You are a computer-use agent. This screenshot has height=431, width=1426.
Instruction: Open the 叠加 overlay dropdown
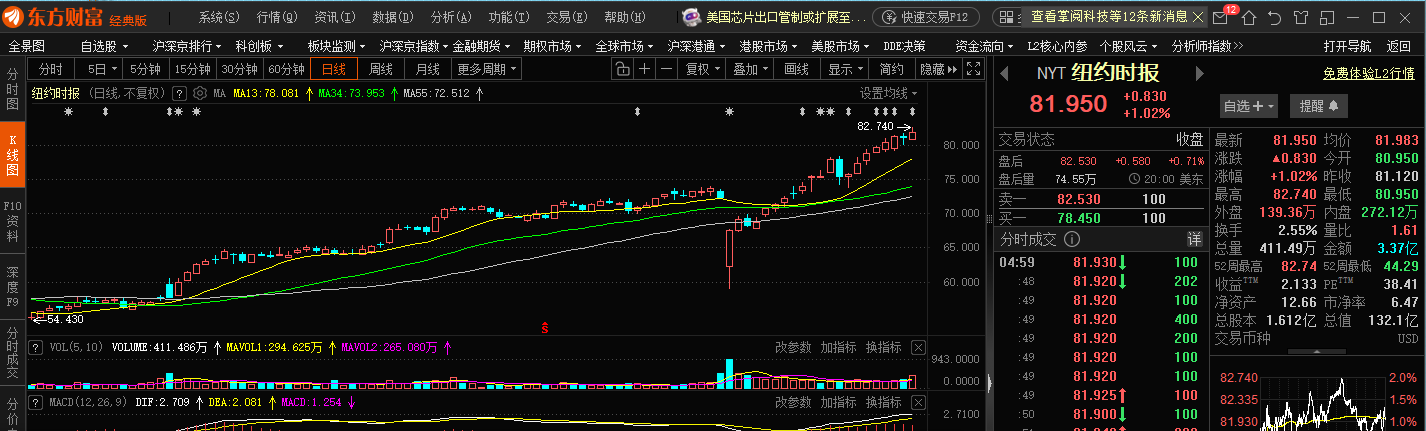point(750,69)
